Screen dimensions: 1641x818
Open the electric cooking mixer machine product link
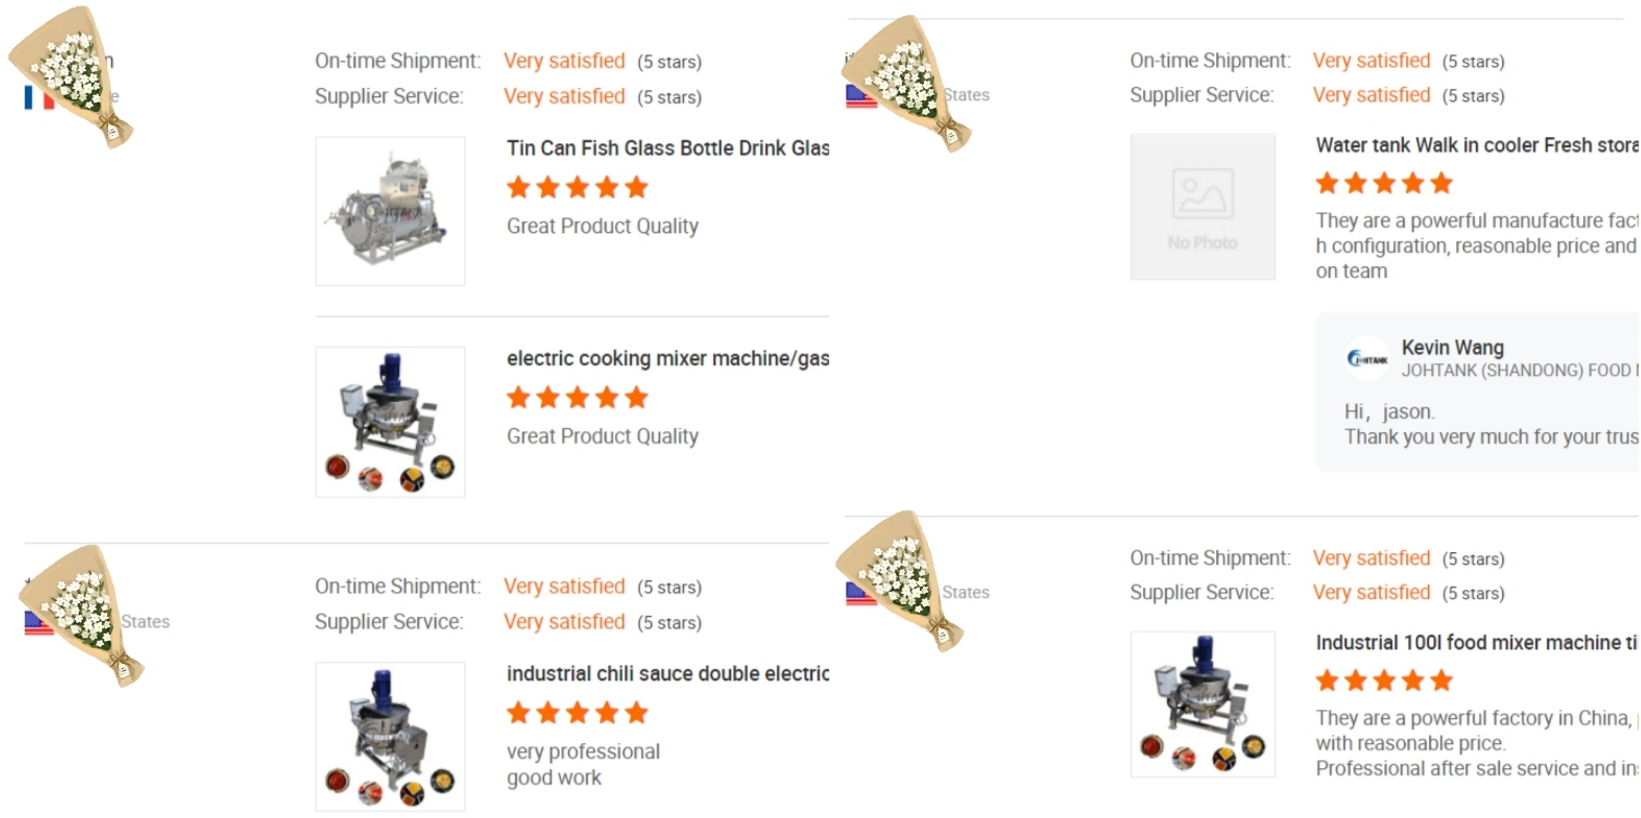(x=667, y=358)
